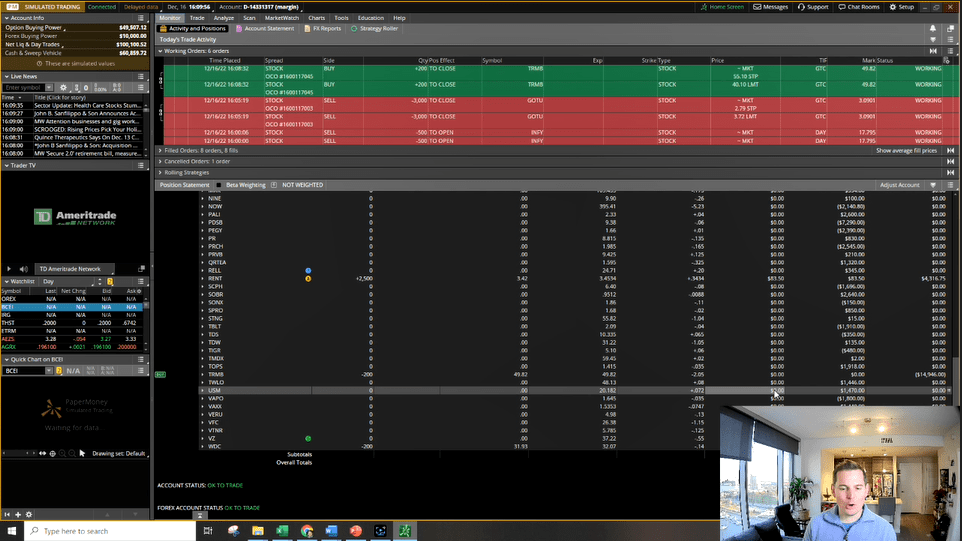The width and height of the screenshot is (962, 541).
Task: Switch to the Charts tab
Action: click(316, 18)
